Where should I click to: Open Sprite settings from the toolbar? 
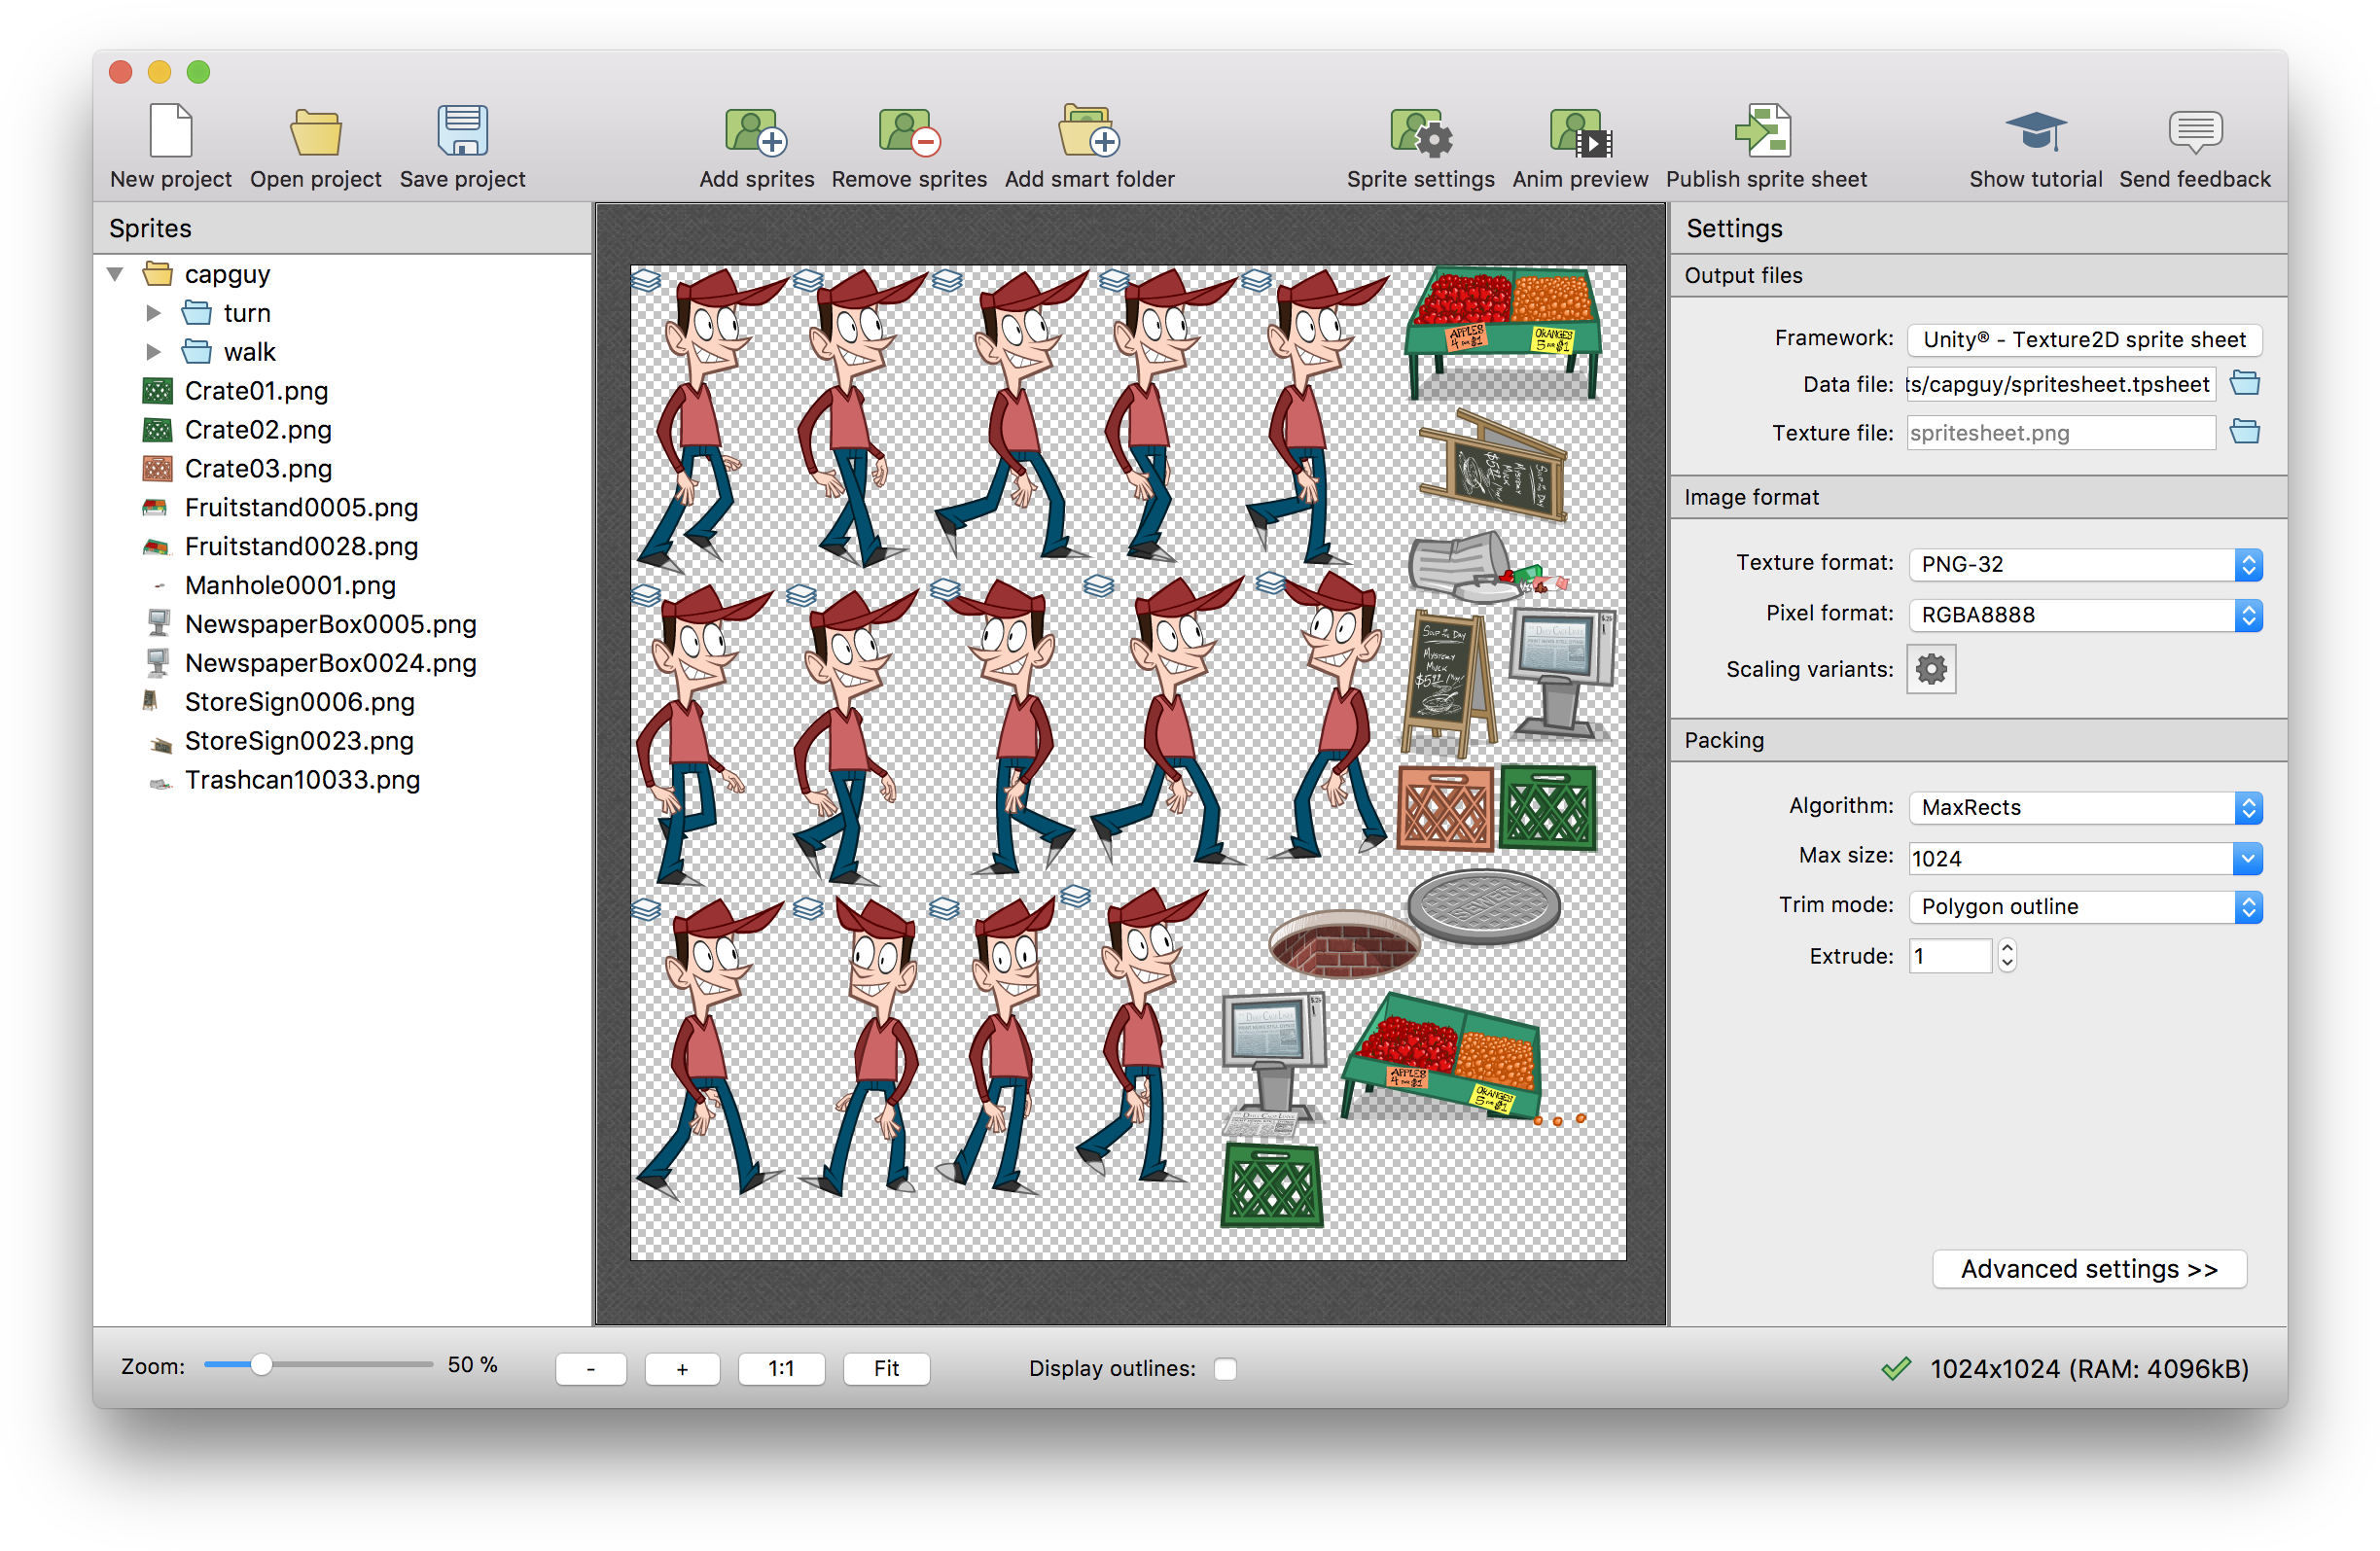click(x=1420, y=134)
